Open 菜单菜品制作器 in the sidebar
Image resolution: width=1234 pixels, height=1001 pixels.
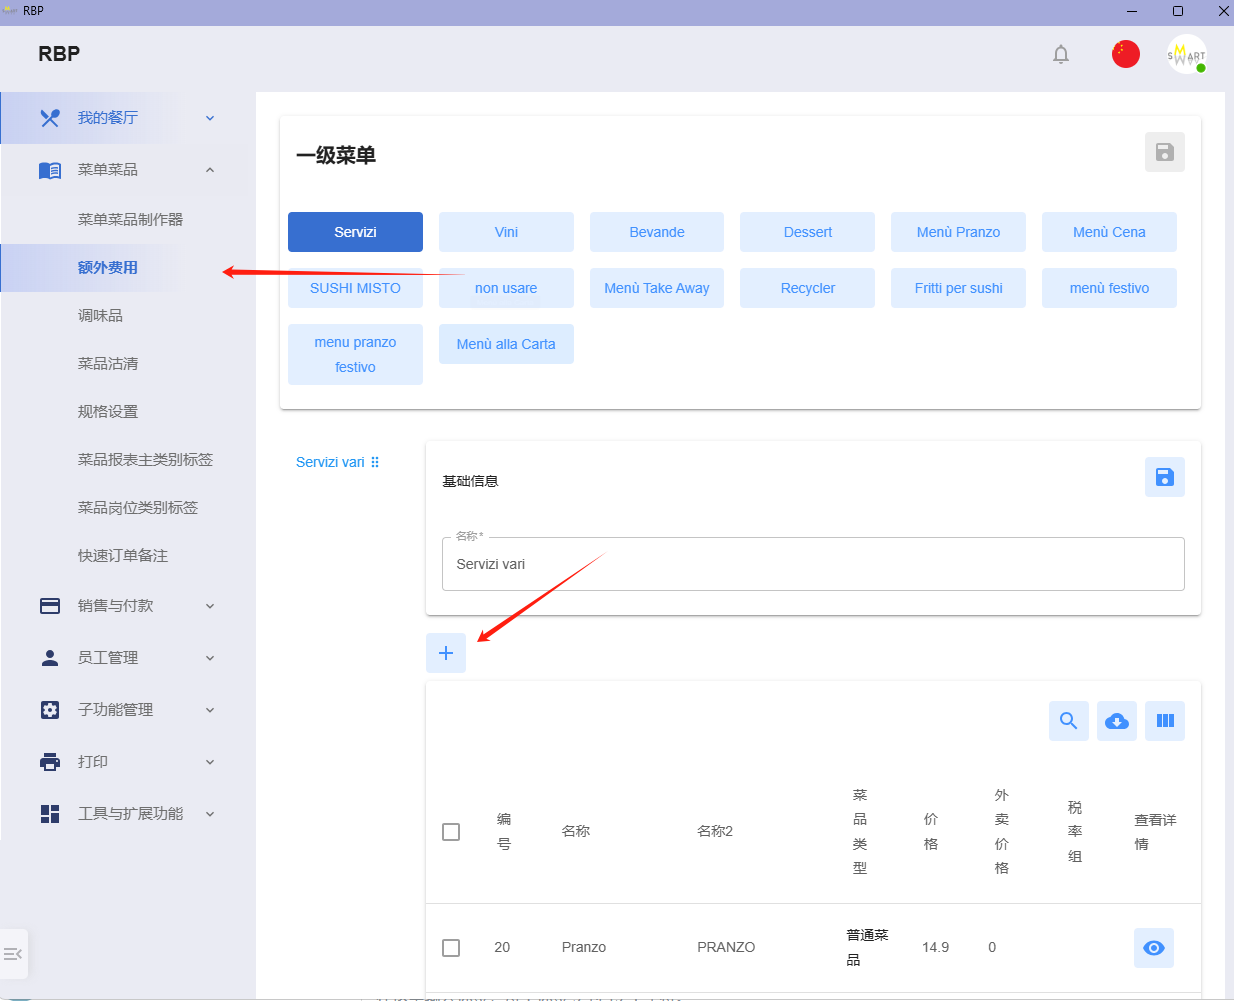(x=130, y=220)
